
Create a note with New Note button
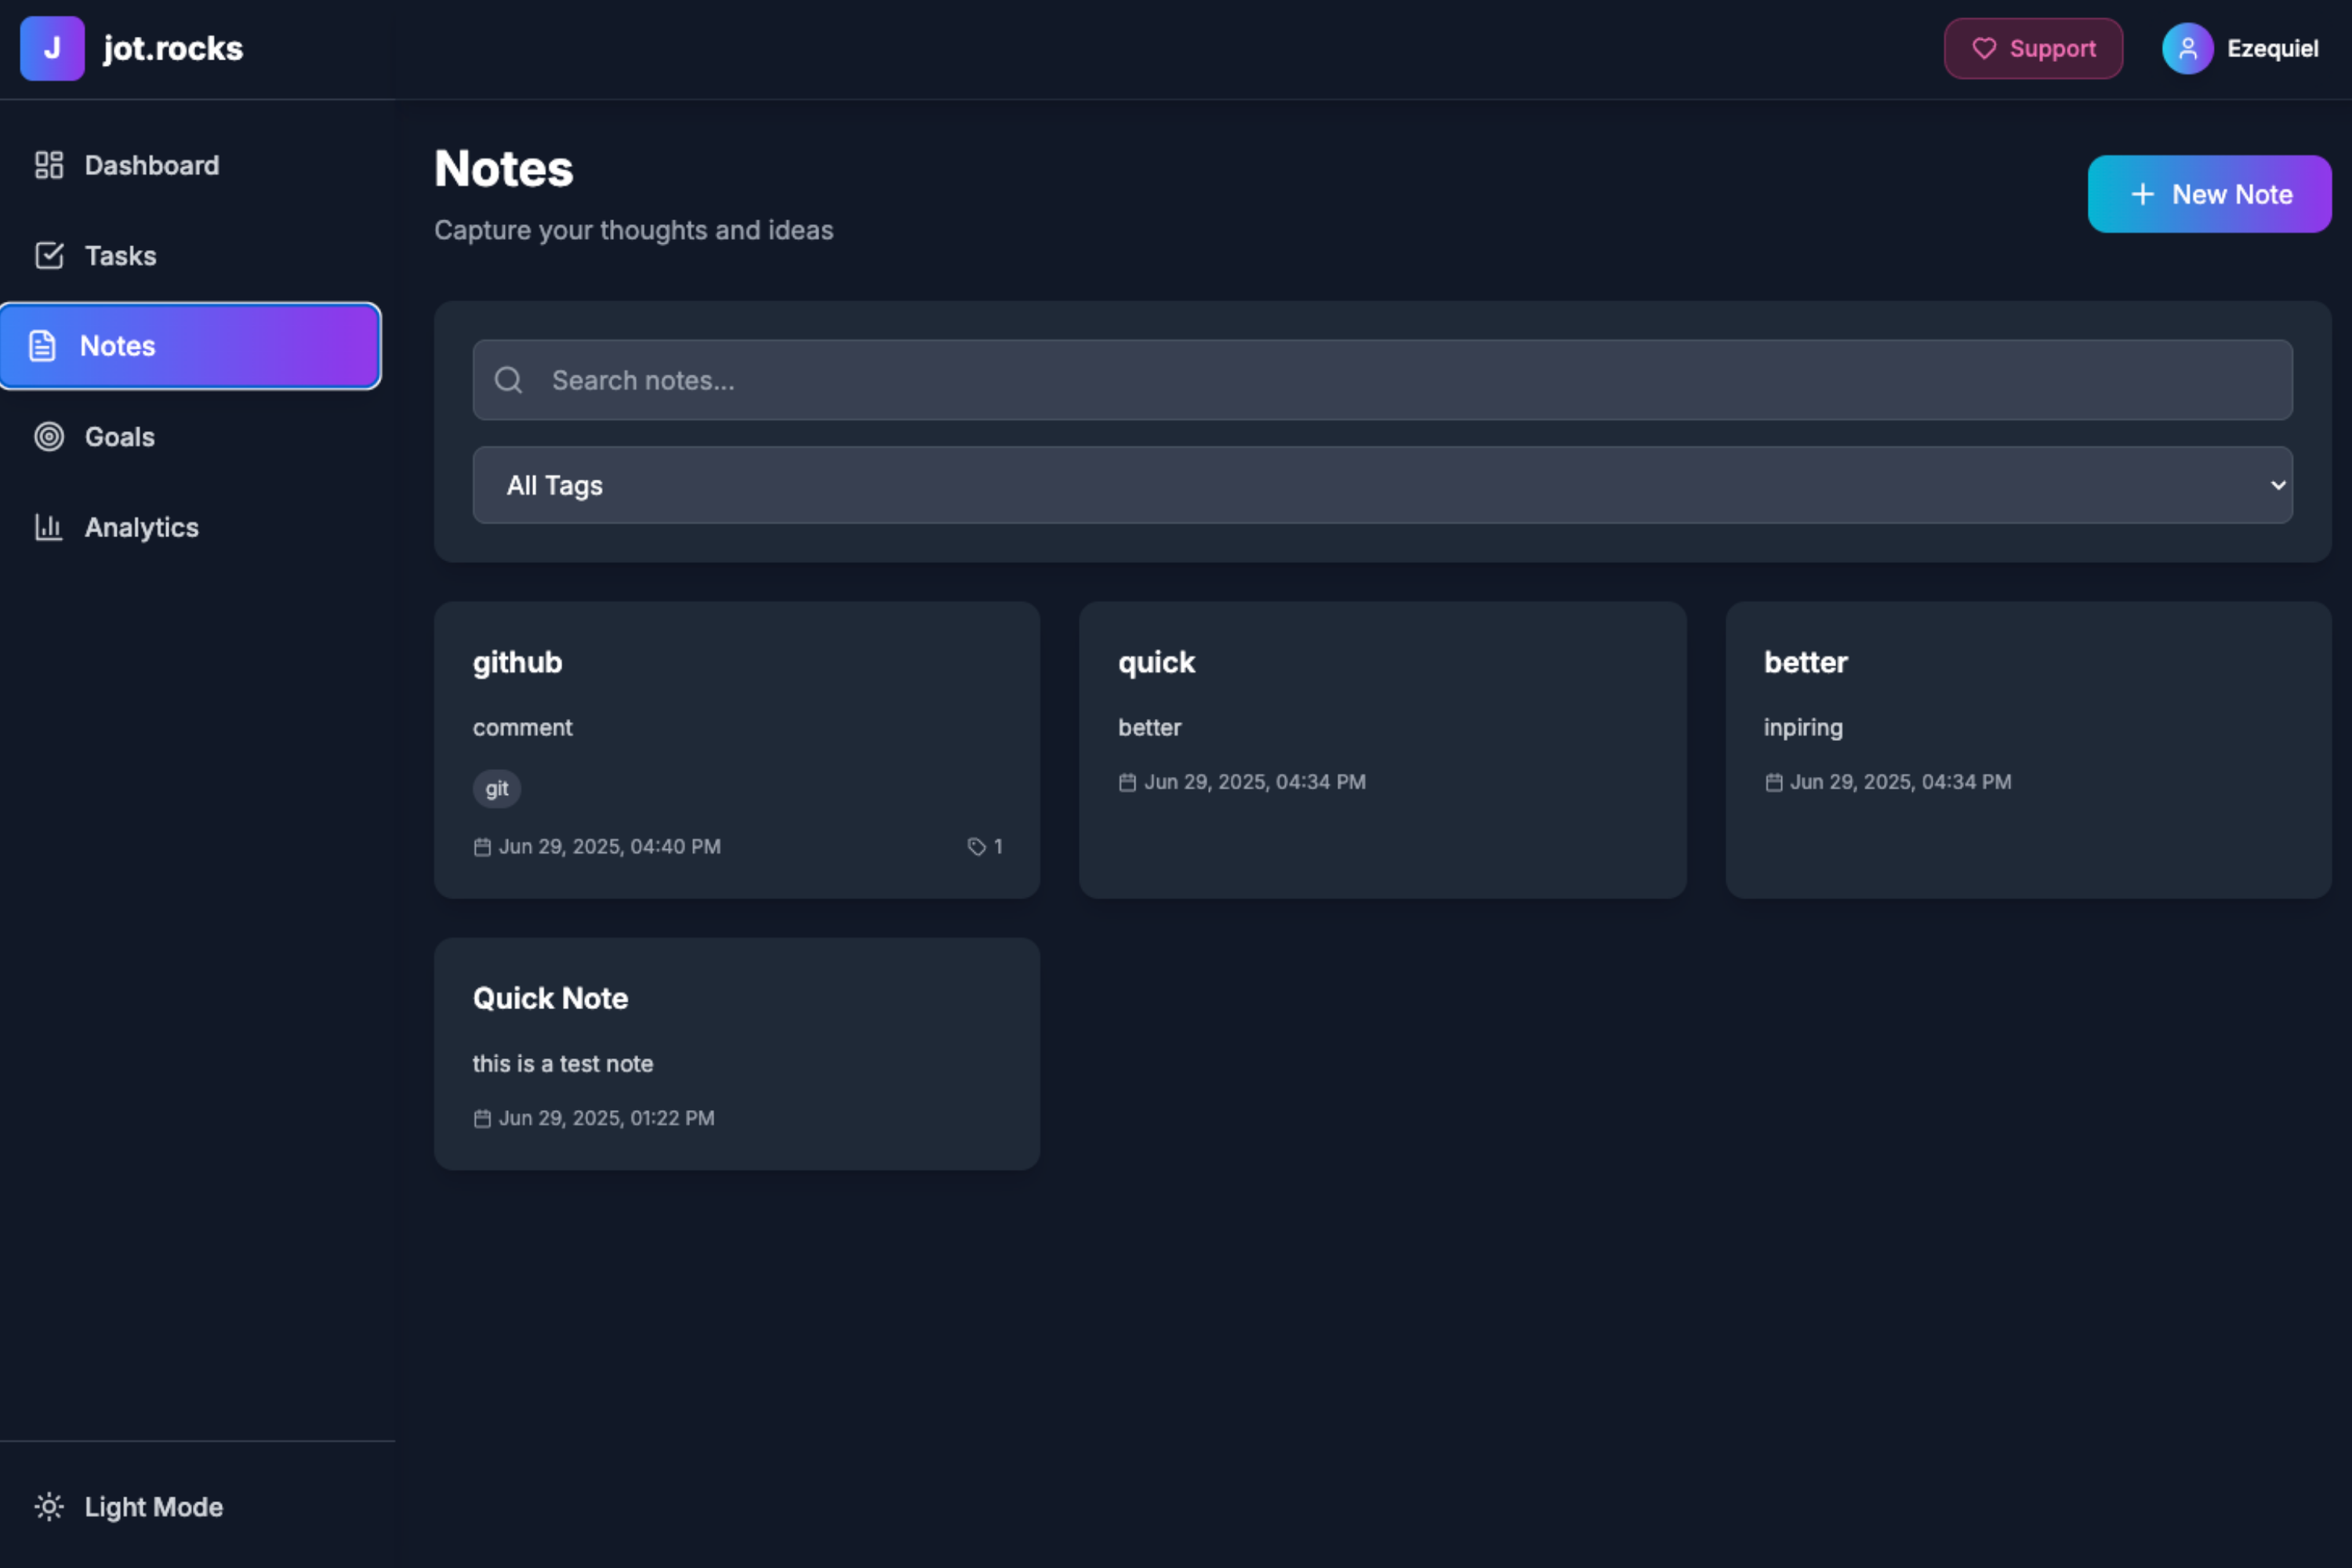coord(2209,194)
